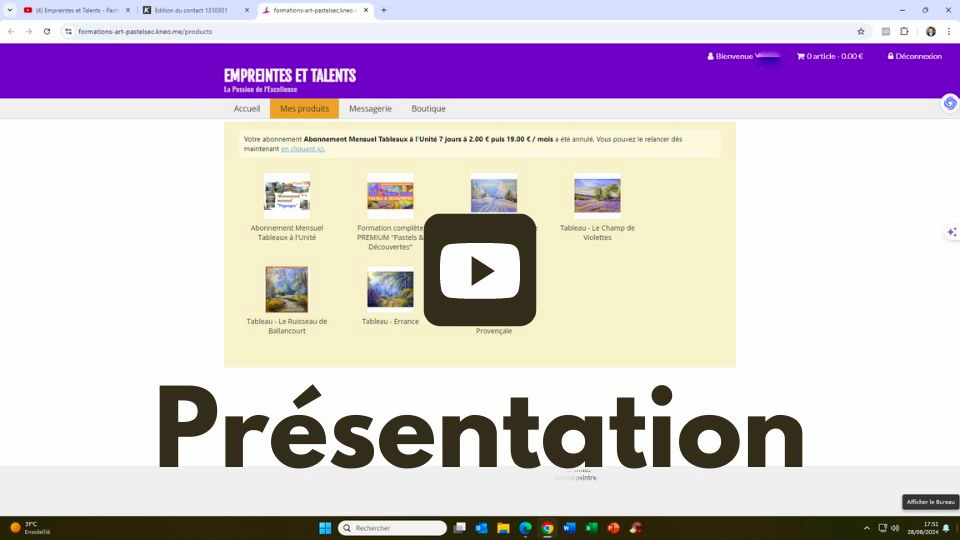Open Word from the taskbar

[x=569, y=528]
